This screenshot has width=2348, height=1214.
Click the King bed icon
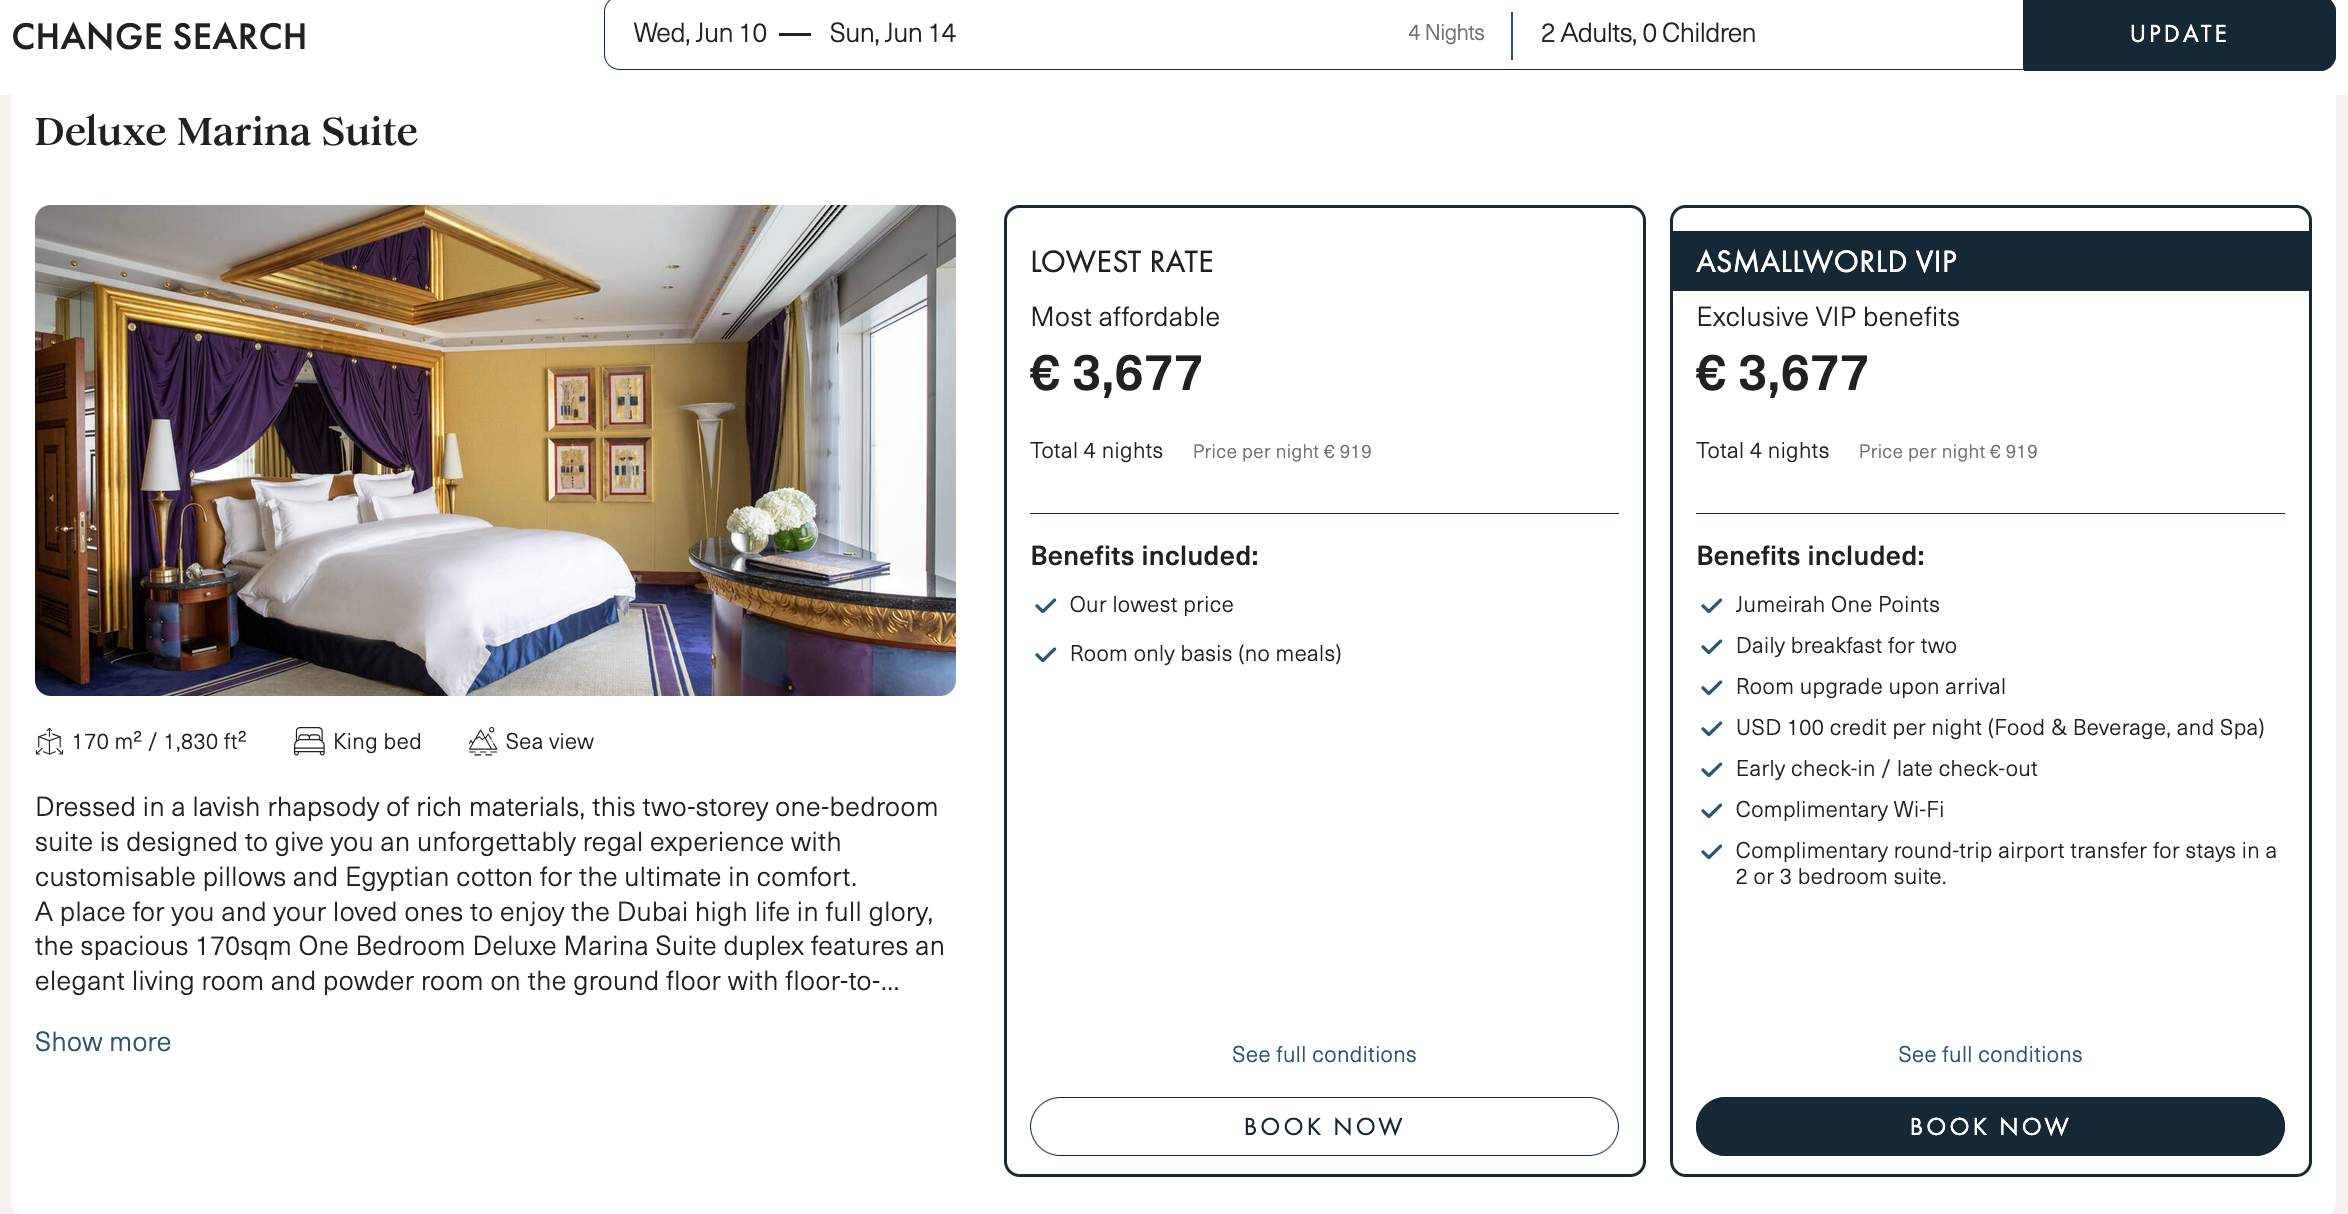309,741
